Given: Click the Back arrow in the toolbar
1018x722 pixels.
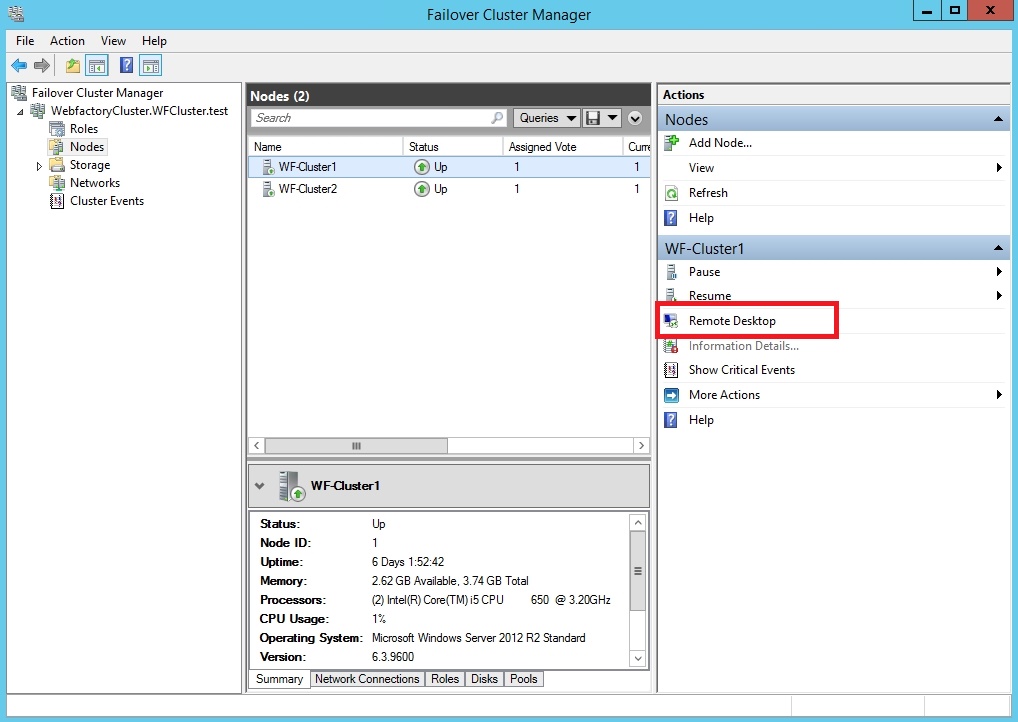Looking at the screenshot, I should point(18,66).
